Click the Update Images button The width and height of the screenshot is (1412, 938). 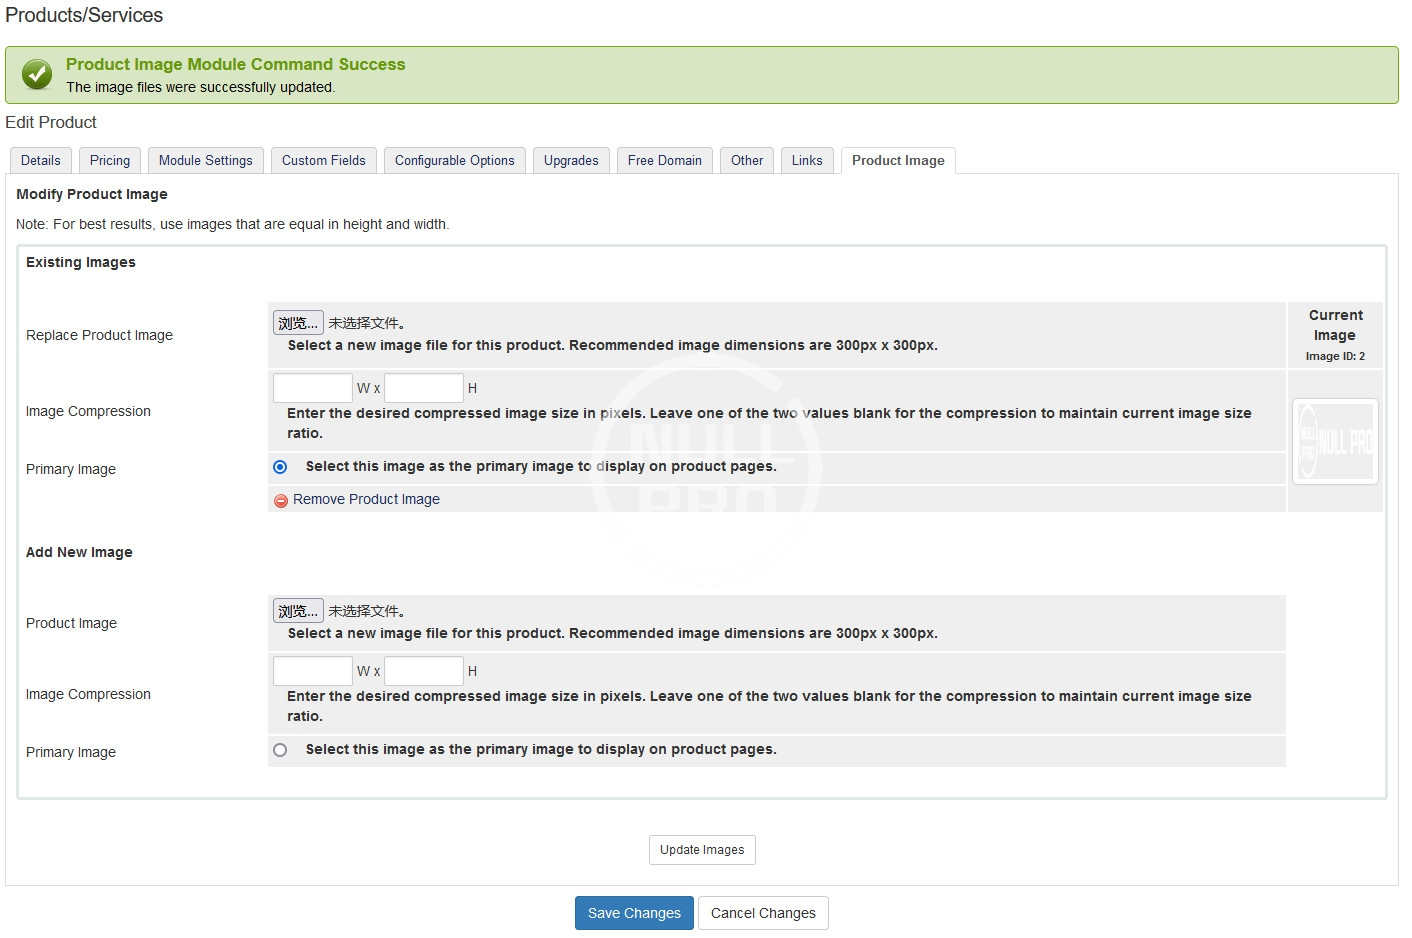[702, 850]
